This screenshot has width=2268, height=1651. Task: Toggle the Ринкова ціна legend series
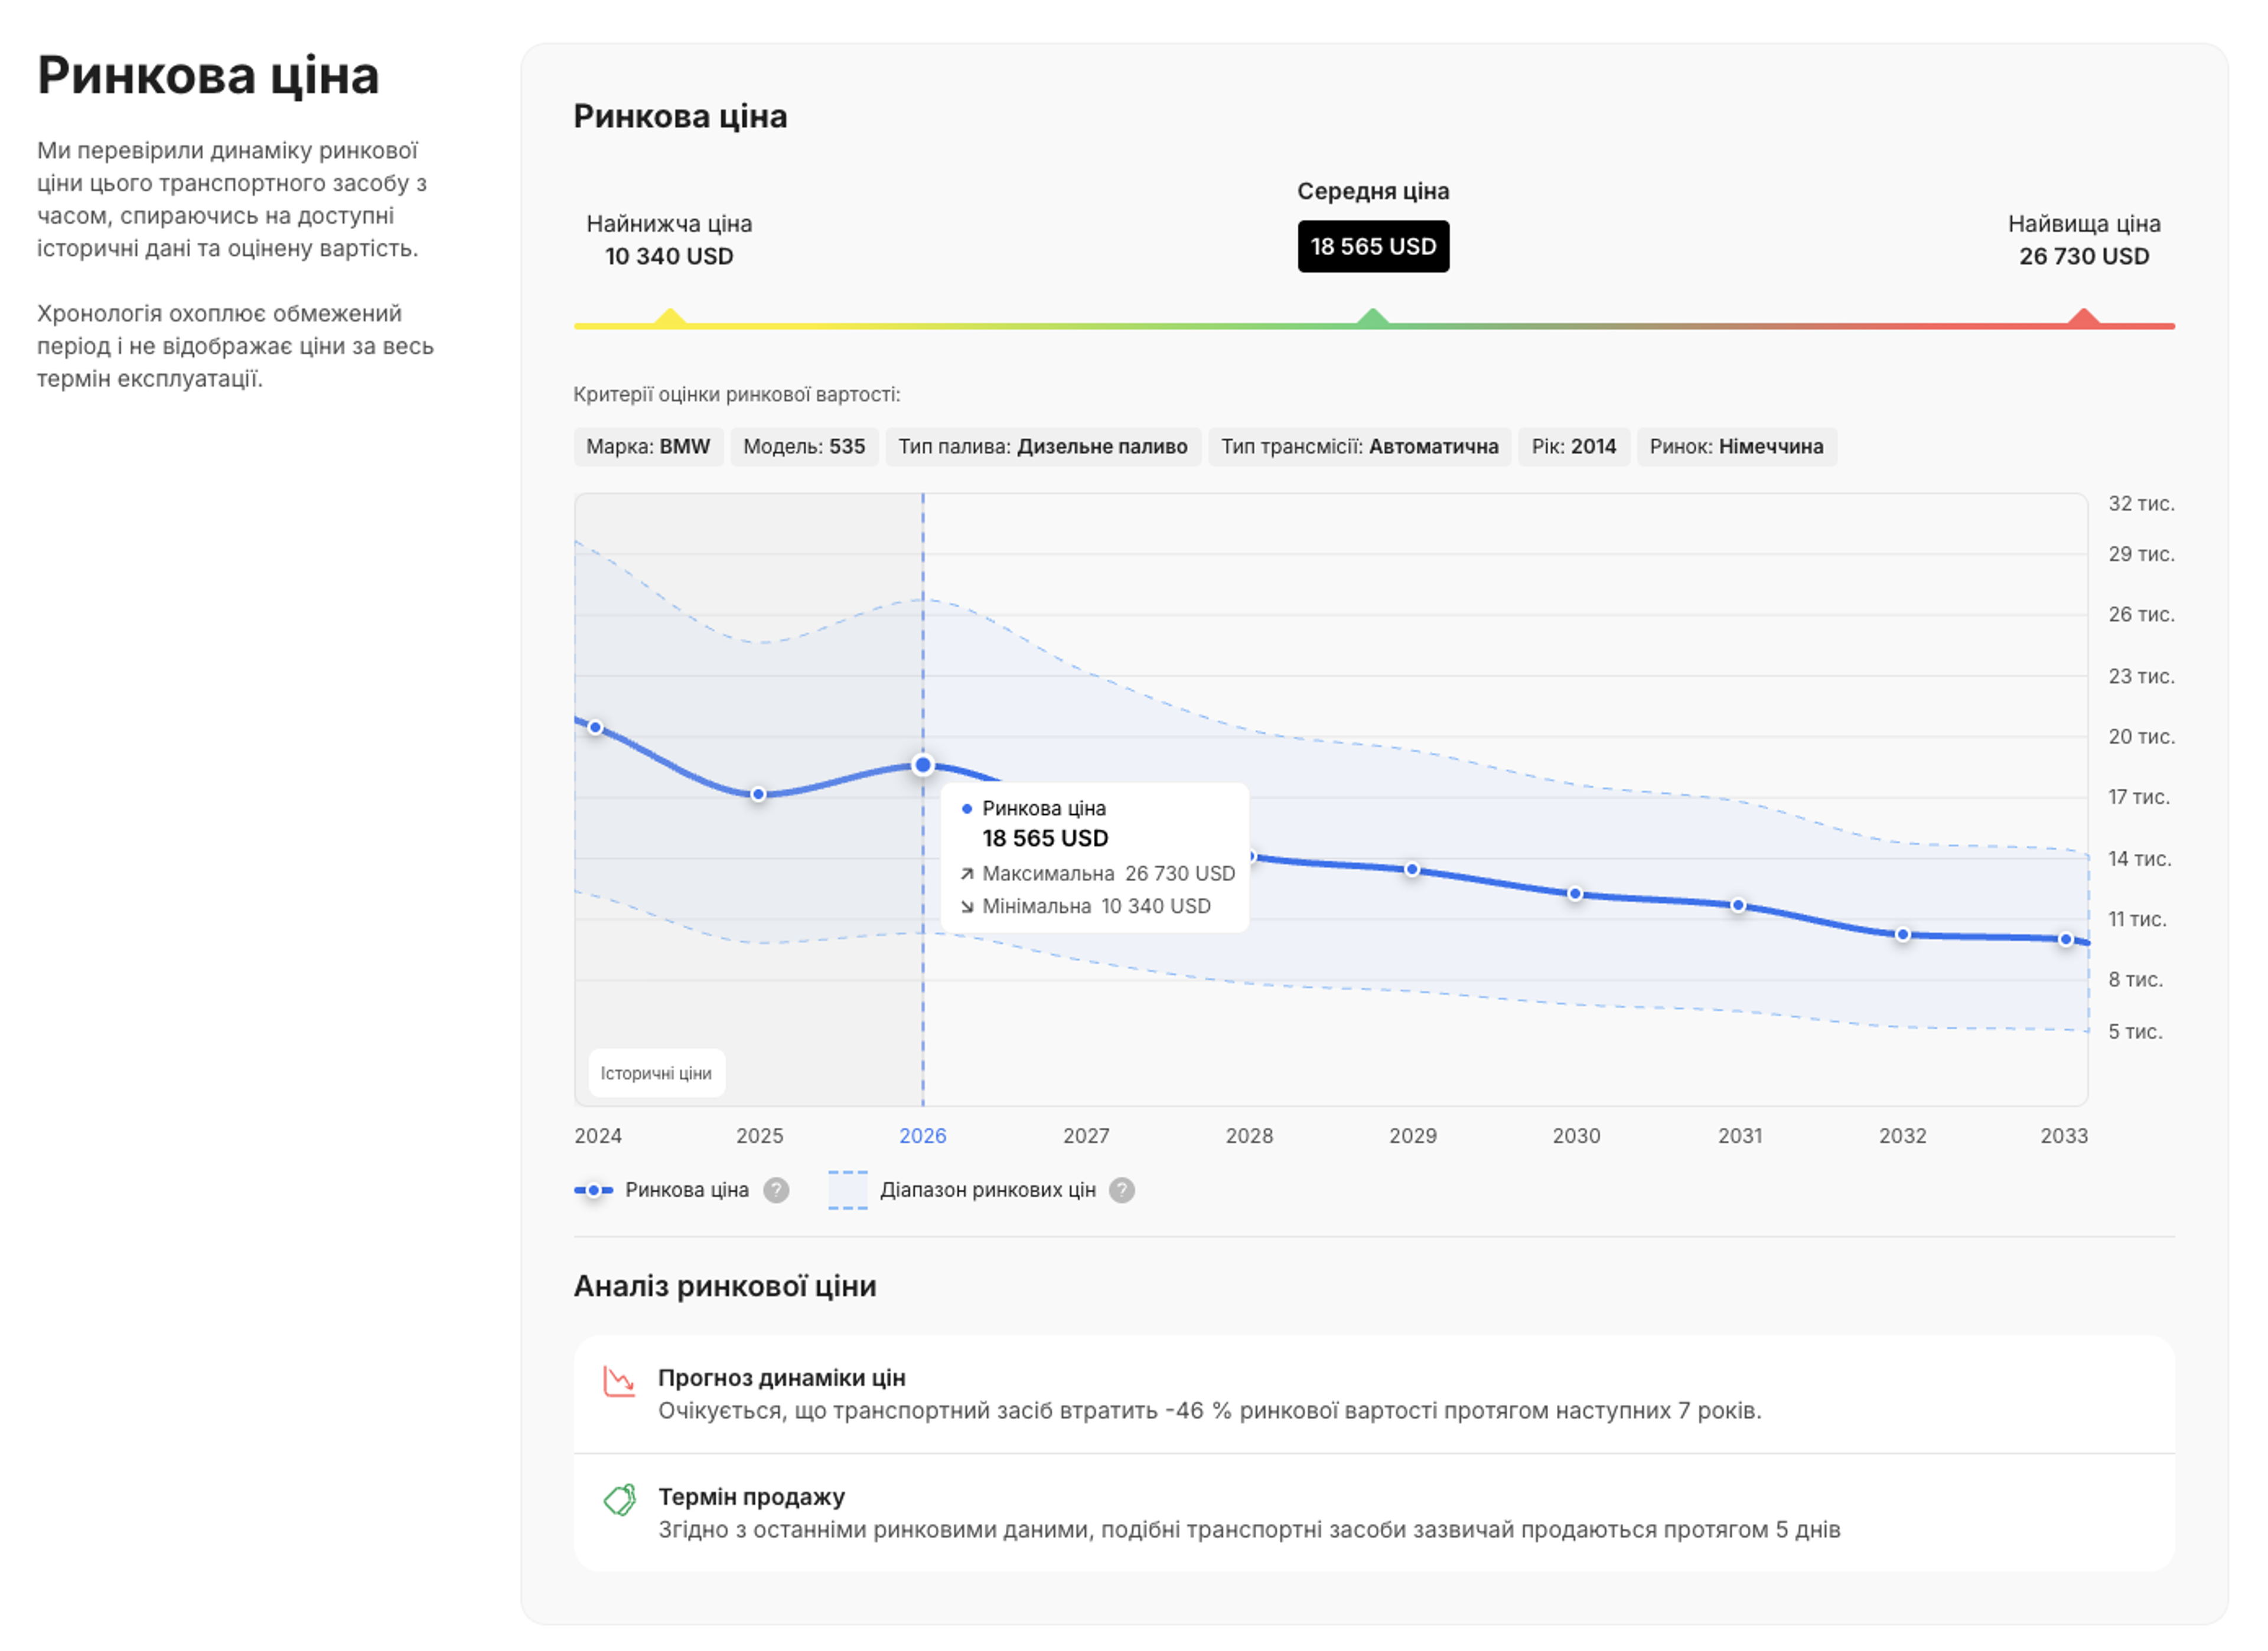pos(661,1190)
